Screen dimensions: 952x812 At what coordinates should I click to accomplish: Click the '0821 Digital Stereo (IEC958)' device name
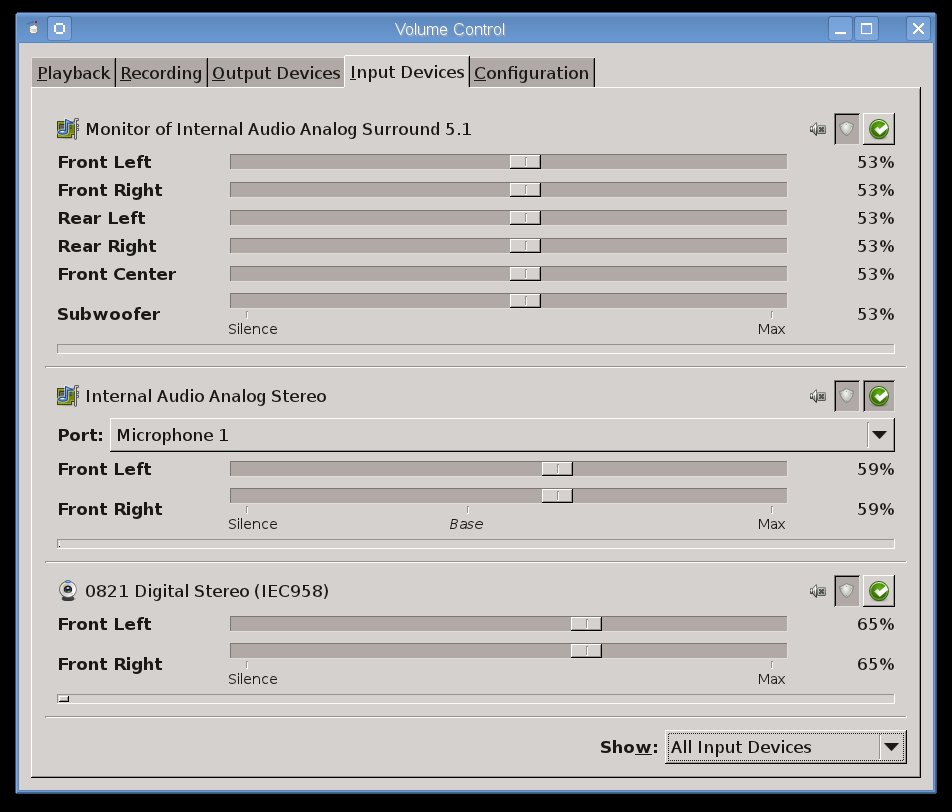(x=207, y=591)
